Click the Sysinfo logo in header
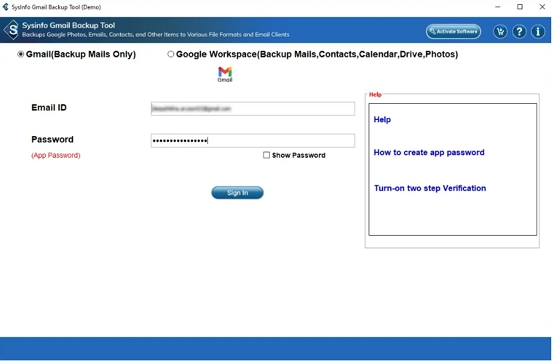The width and height of the screenshot is (553, 361). 11,30
